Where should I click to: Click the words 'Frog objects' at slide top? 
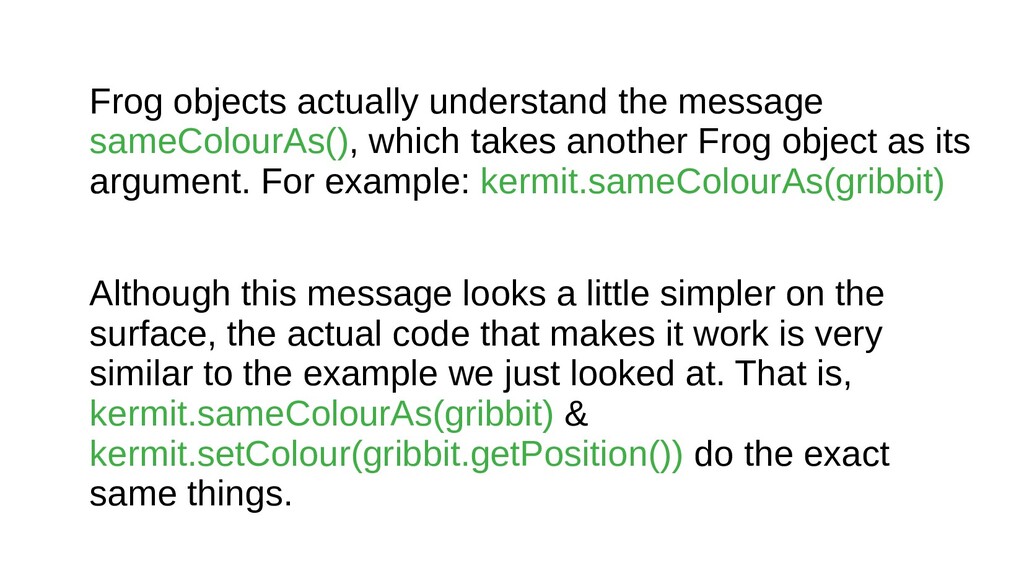(x=188, y=103)
